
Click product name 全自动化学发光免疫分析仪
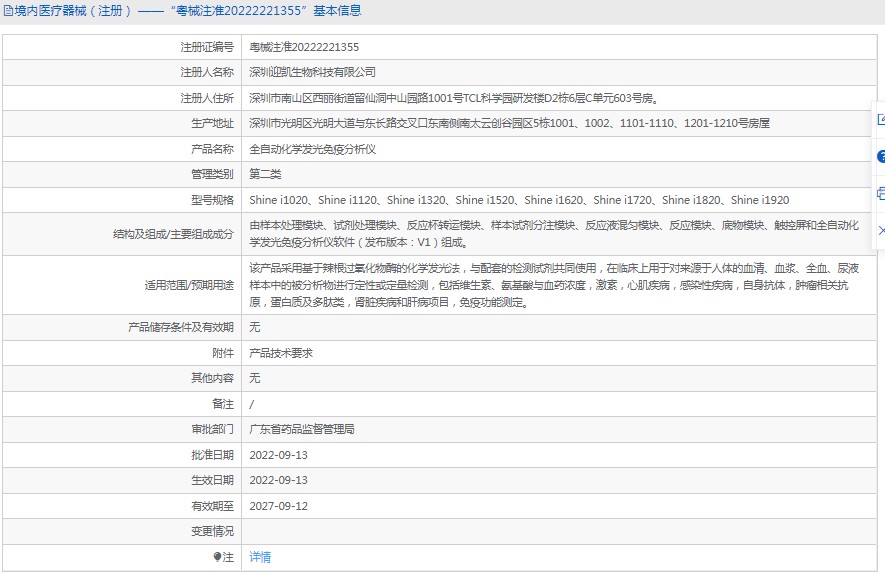[x=313, y=149]
